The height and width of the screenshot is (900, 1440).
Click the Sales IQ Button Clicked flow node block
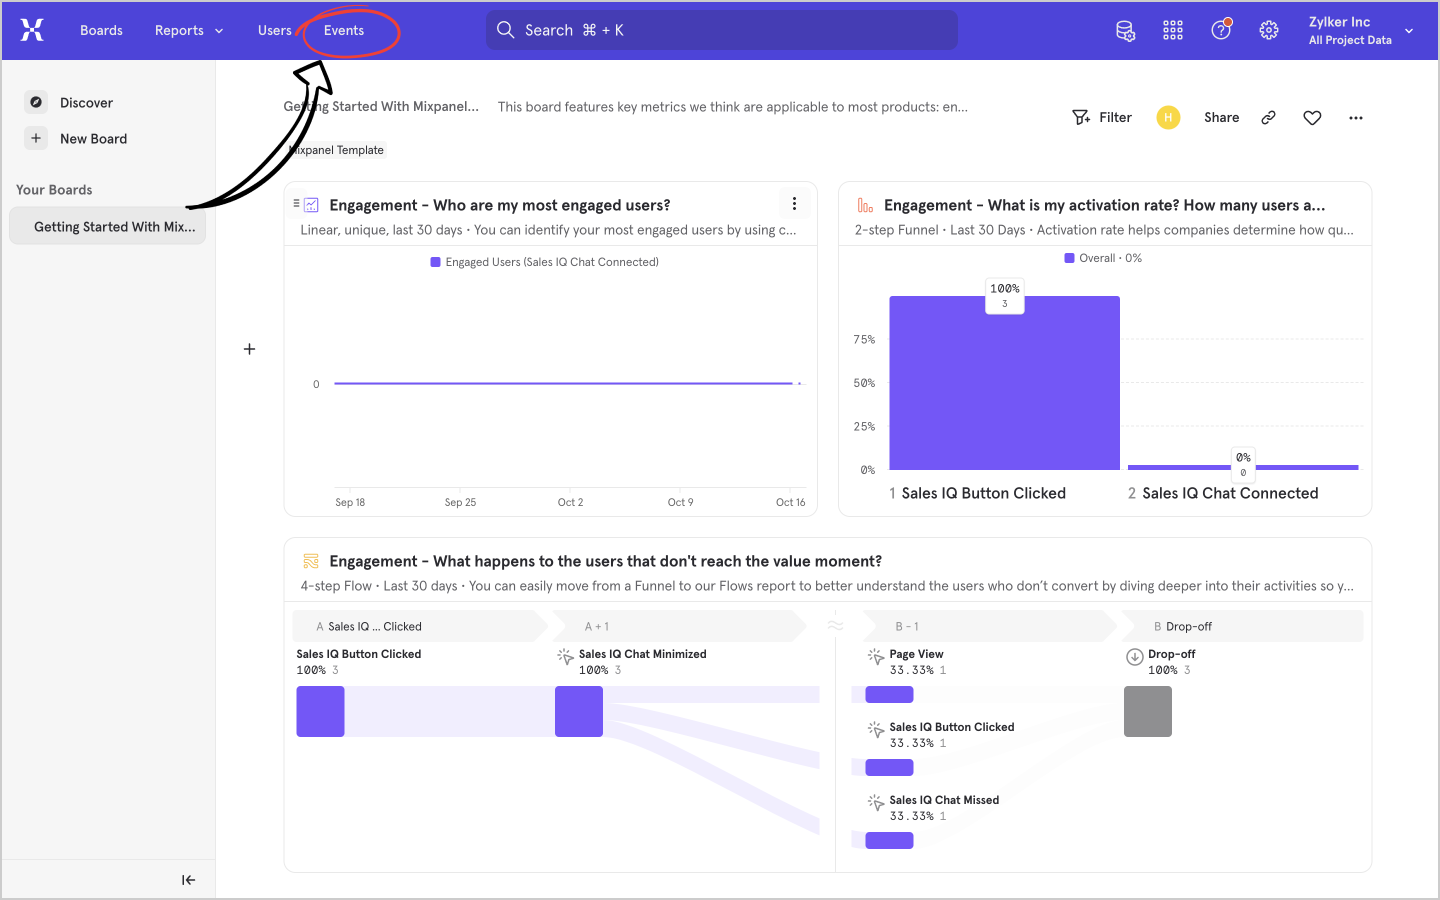point(320,711)
